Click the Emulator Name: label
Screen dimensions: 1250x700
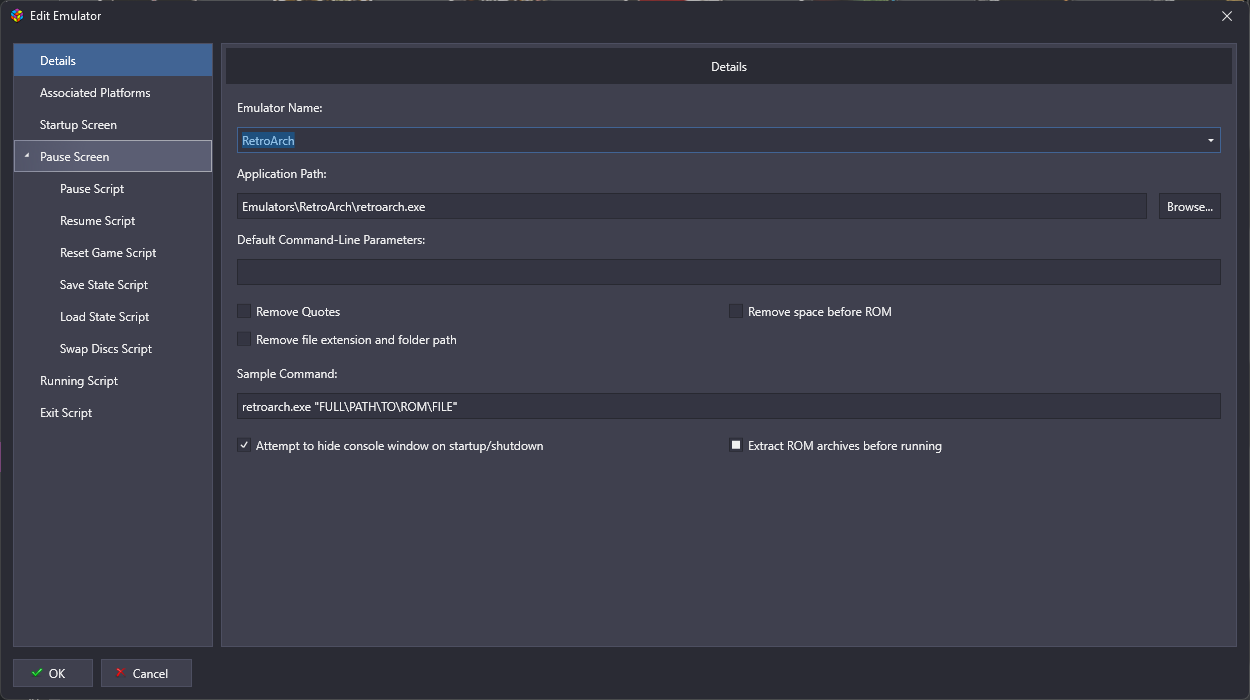pos(279,107)
